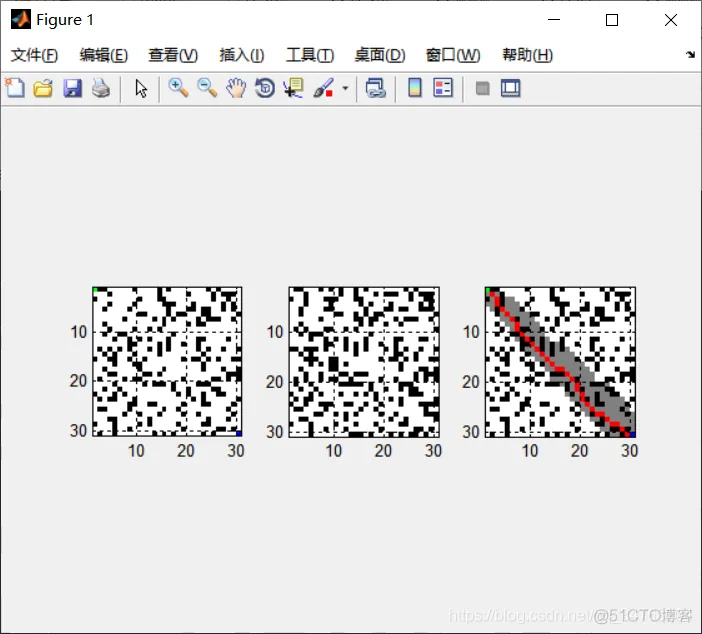
Task: Click the left obstacle grid plot
Action: (x=167, y=362)
